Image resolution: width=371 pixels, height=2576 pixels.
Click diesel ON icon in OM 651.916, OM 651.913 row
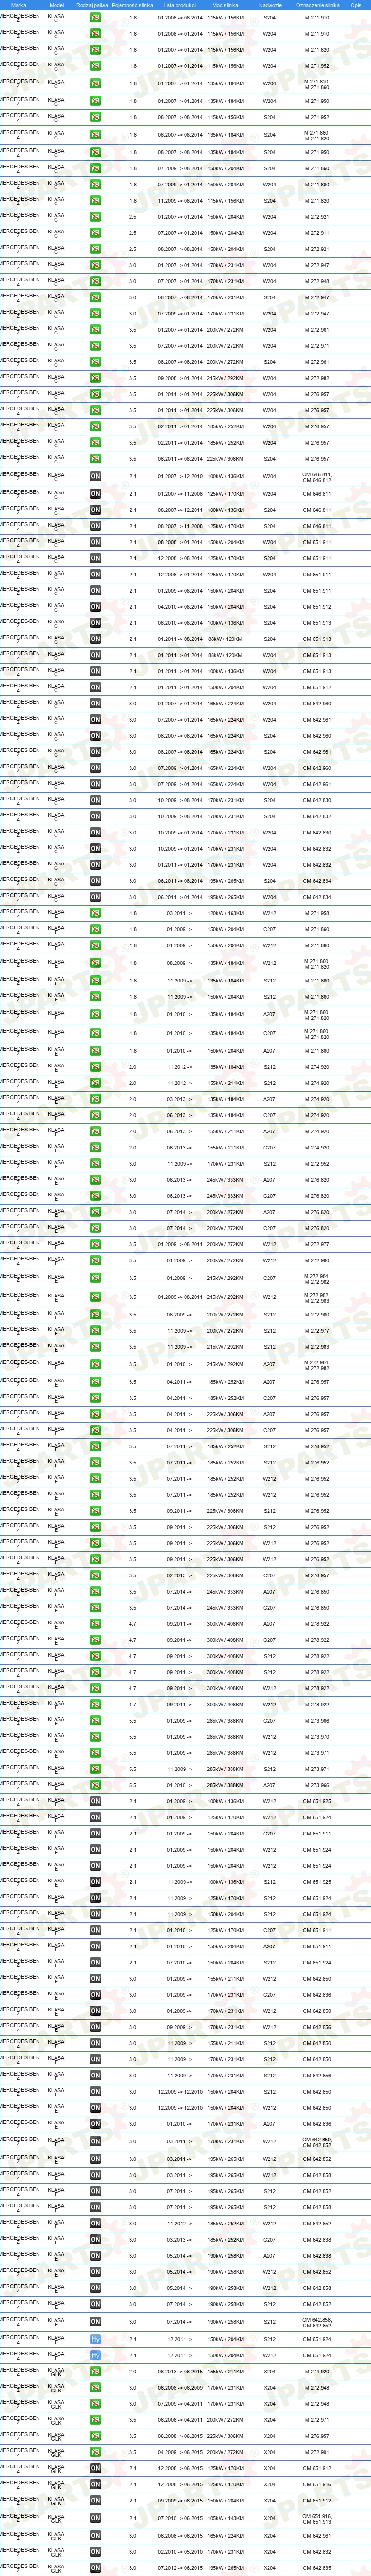pos(95,2519)
